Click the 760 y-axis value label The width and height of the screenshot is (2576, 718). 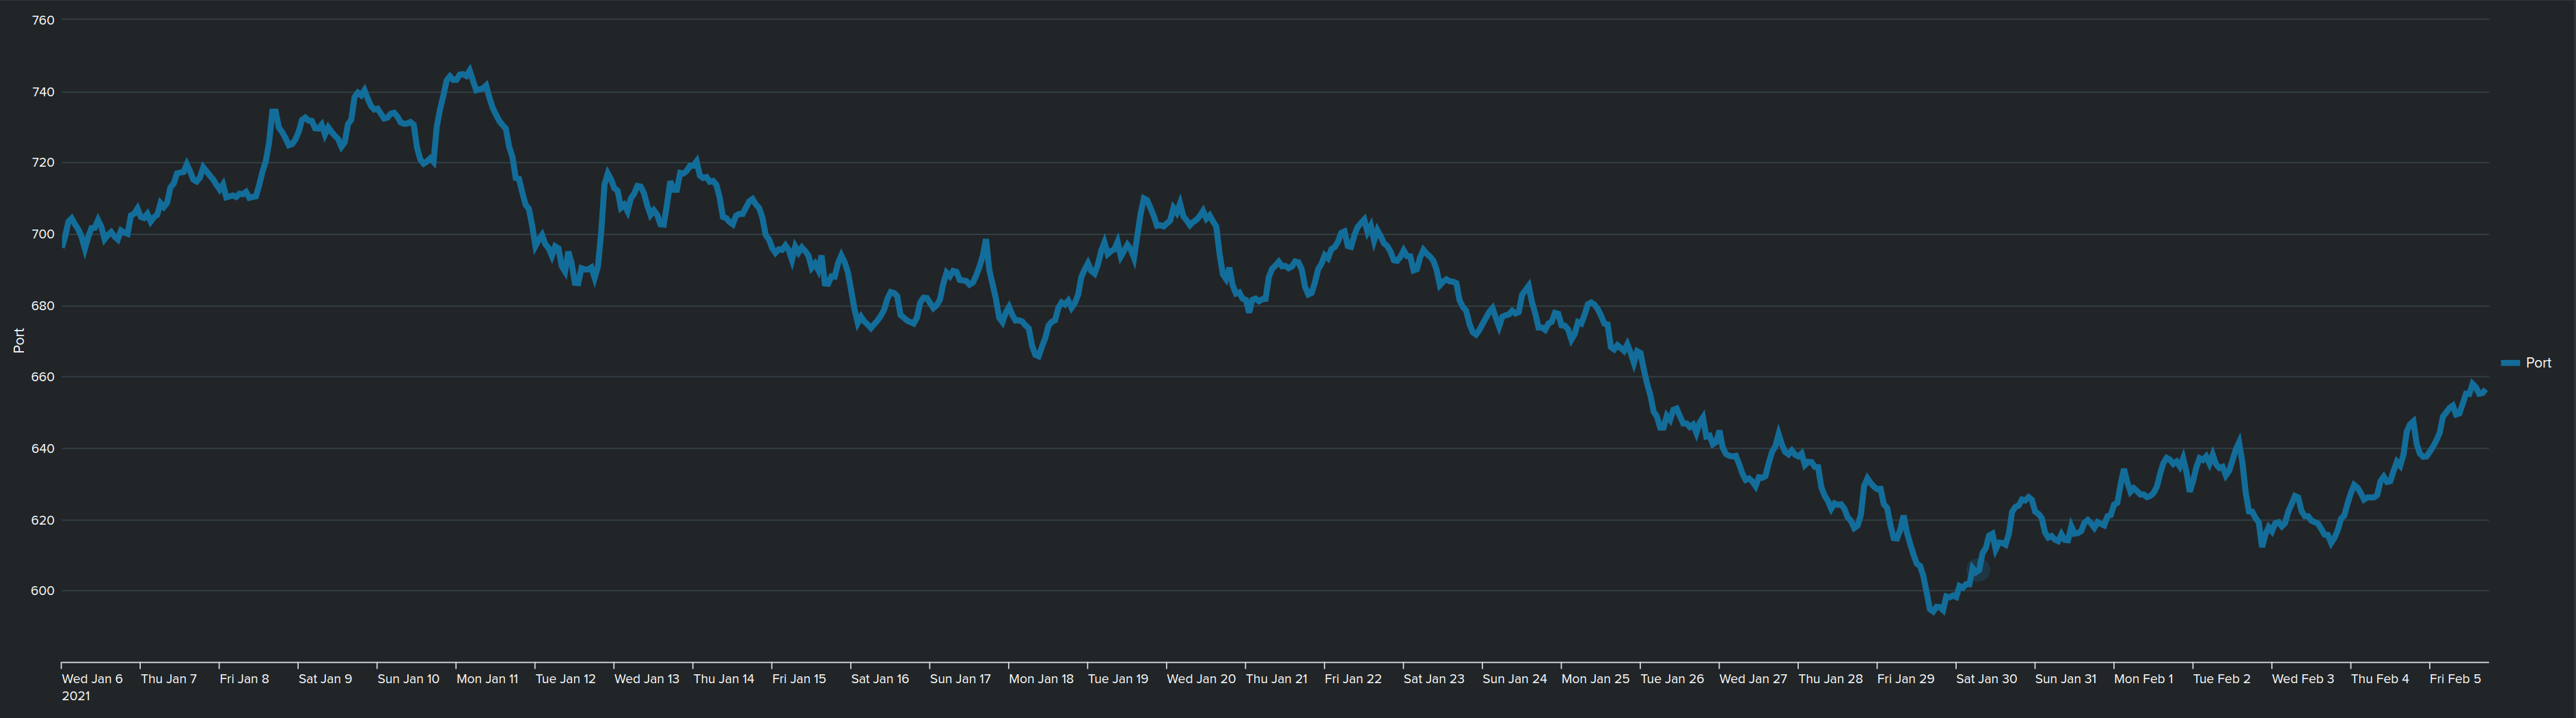tap(43, 20)
